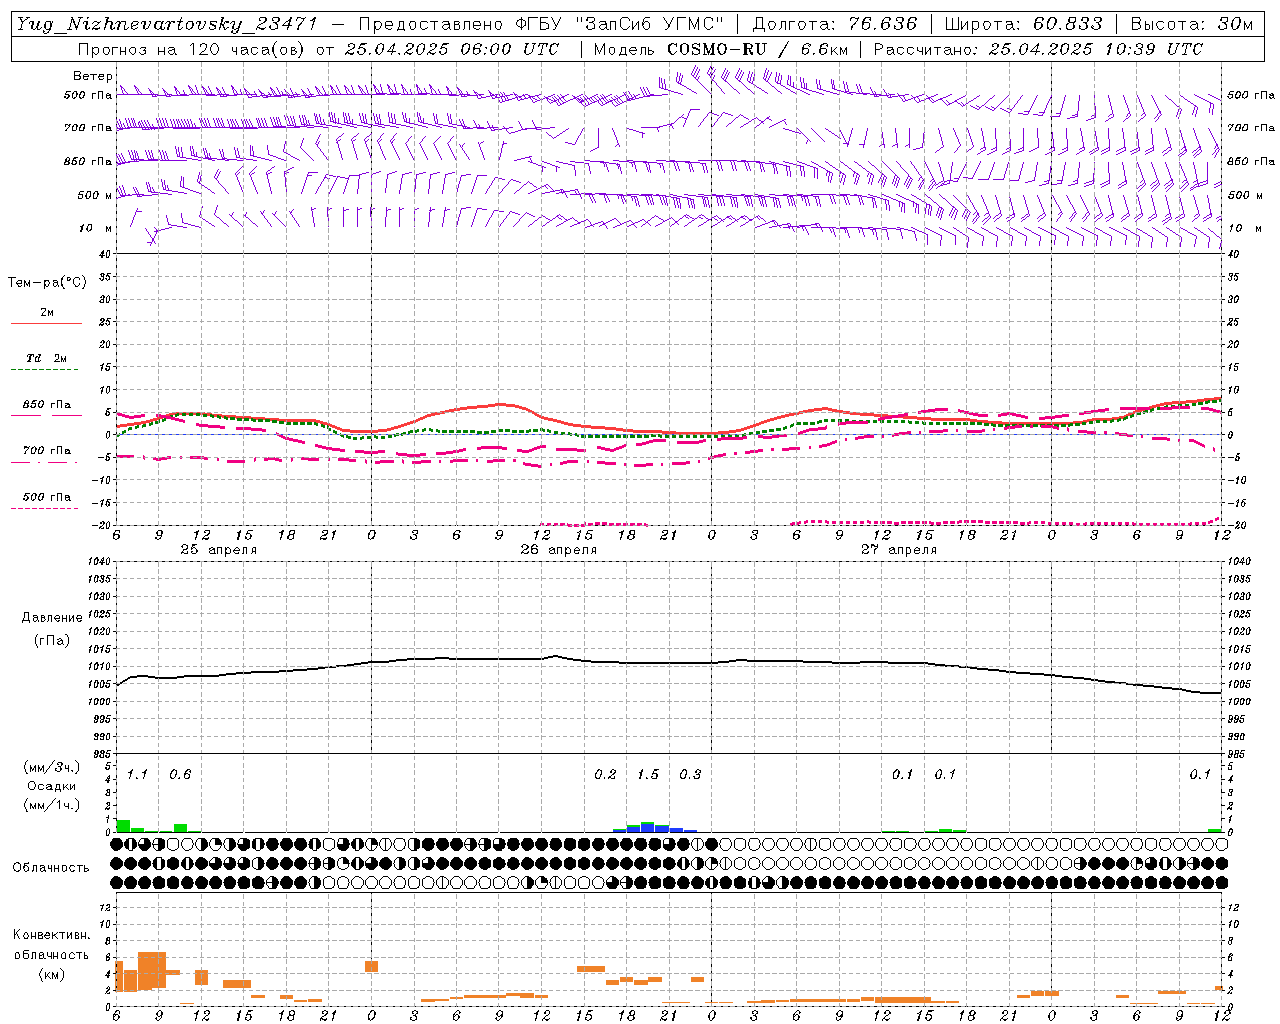Image resolution: width=1280 pixels, height=1024 pixels.
Task: Click the Рассчитано: 25.04.2025 10:39 UTC timestamp
Action: click(x=1038, y=49)
